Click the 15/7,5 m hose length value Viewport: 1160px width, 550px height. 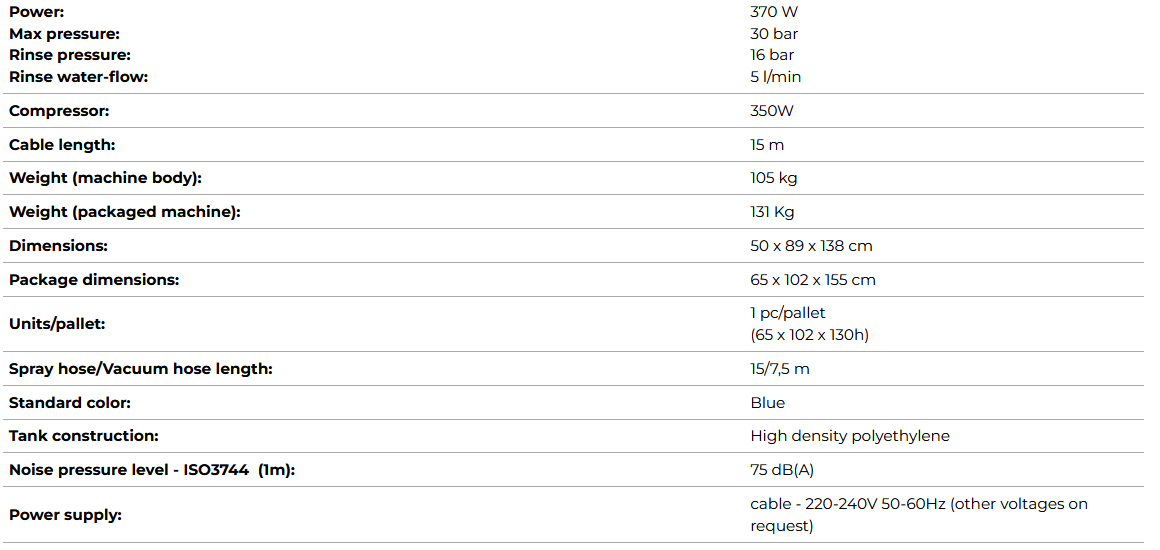tap(780, 369)
